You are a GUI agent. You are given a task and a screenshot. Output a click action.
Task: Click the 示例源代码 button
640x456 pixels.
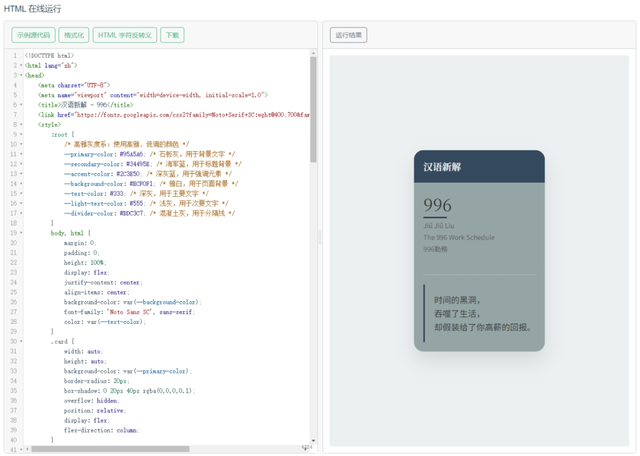tap(33, 35)
